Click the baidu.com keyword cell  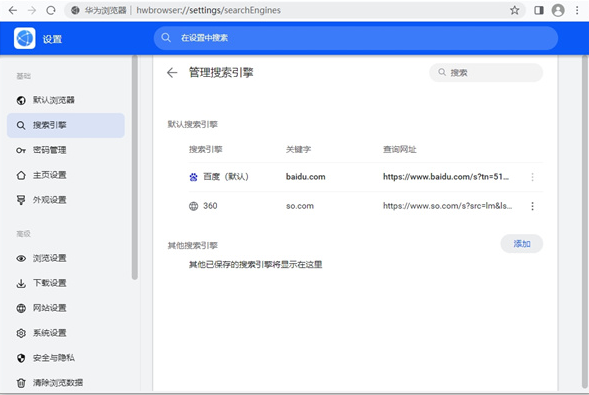coord(305,177)
